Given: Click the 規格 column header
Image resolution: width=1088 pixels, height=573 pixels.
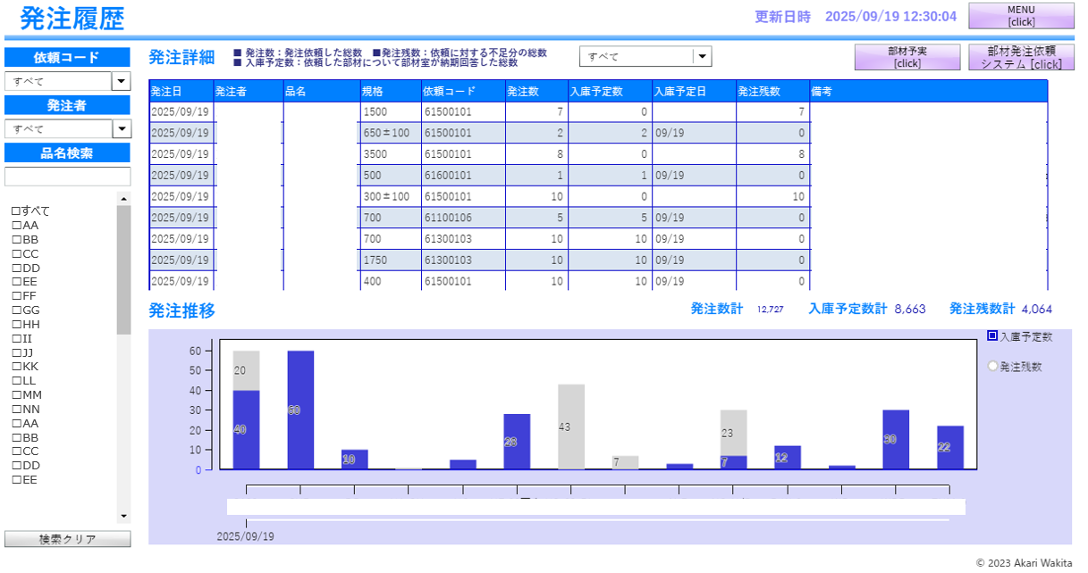Looking at the screenshot, I should click(391, 91).
